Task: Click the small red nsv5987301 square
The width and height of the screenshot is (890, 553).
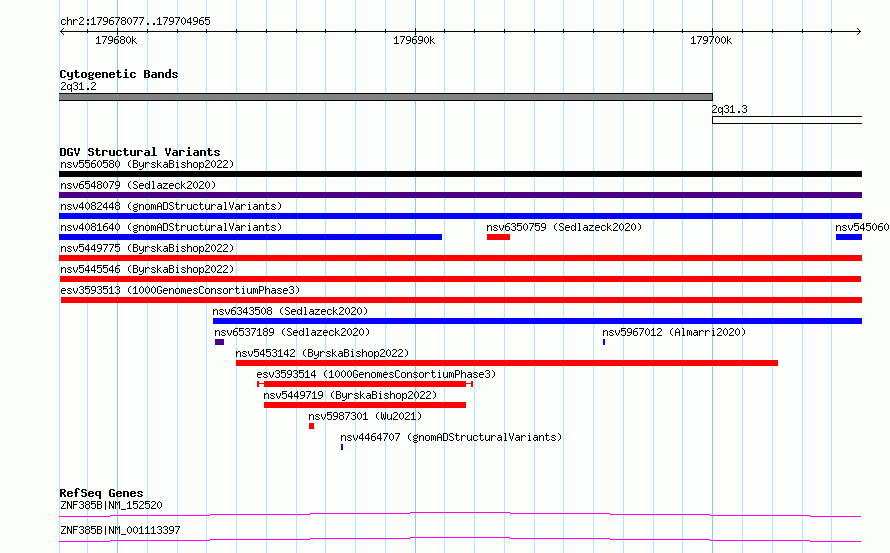Action: (x=312, y=426)
